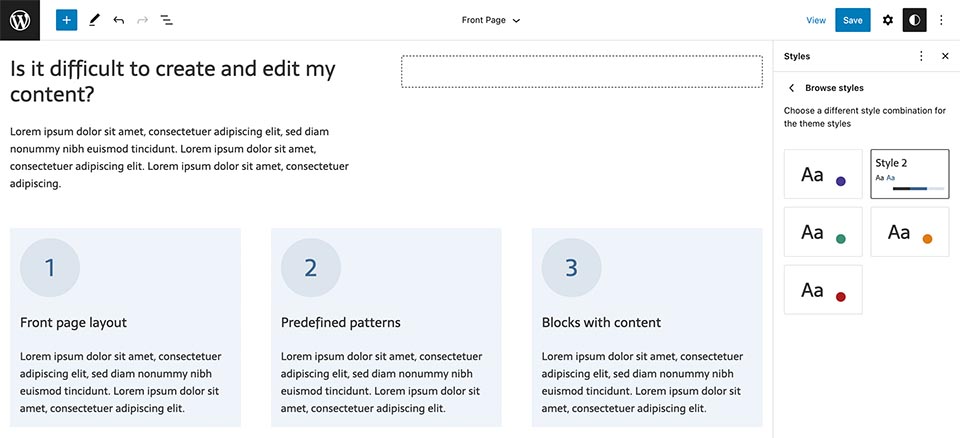This screenshot has width=960, height=438.
Task: Click the View link
Action: (816, 20)
